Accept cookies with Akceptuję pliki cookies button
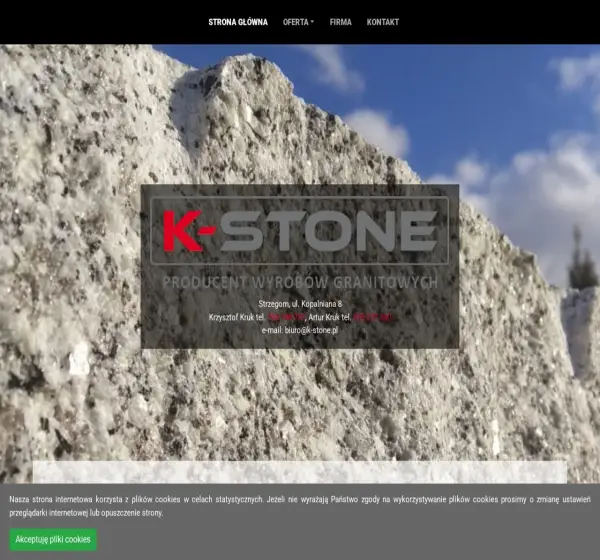Screen dimensions: 600x560 tap(53, 539)
